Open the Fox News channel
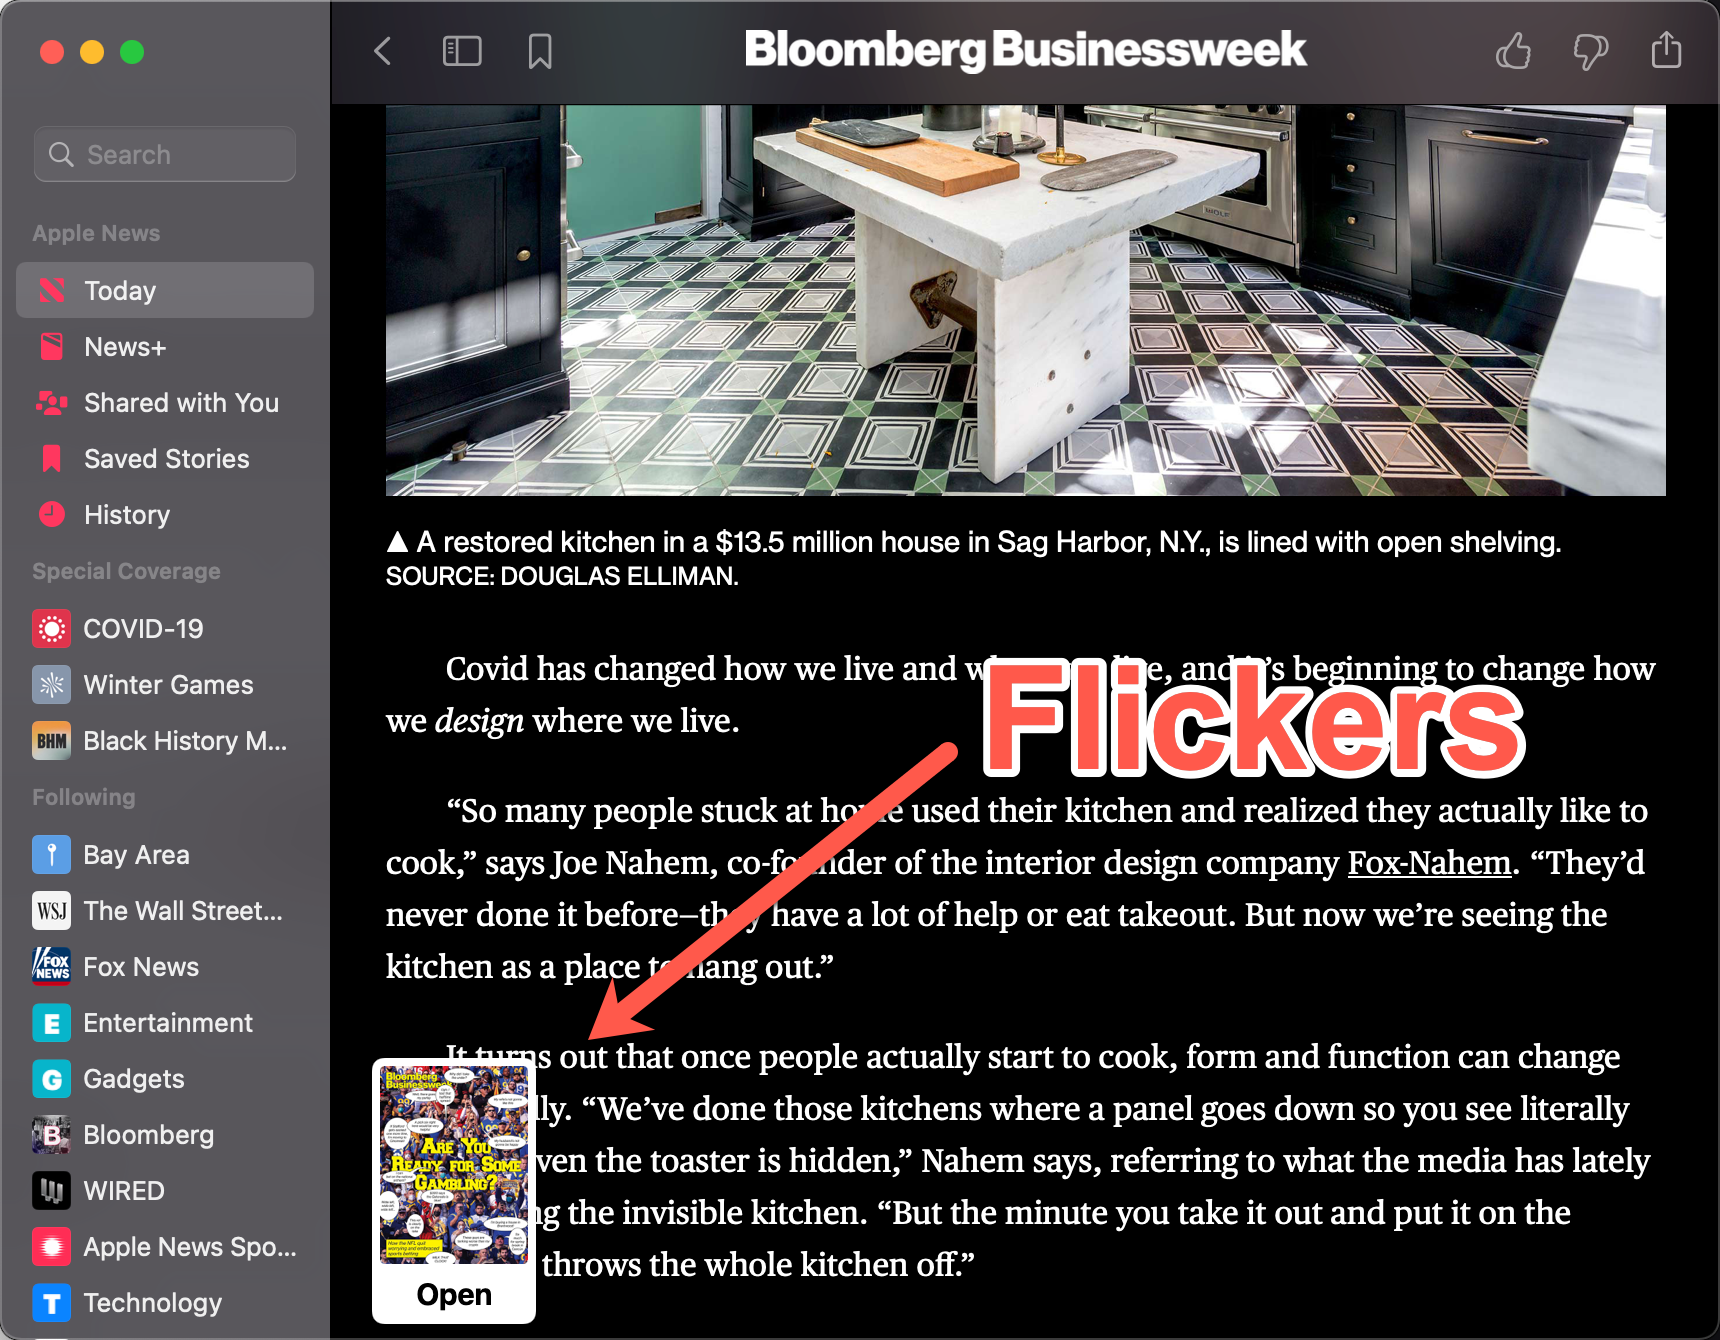Viewport: 1720px width, 1340px height. point(165,967)
